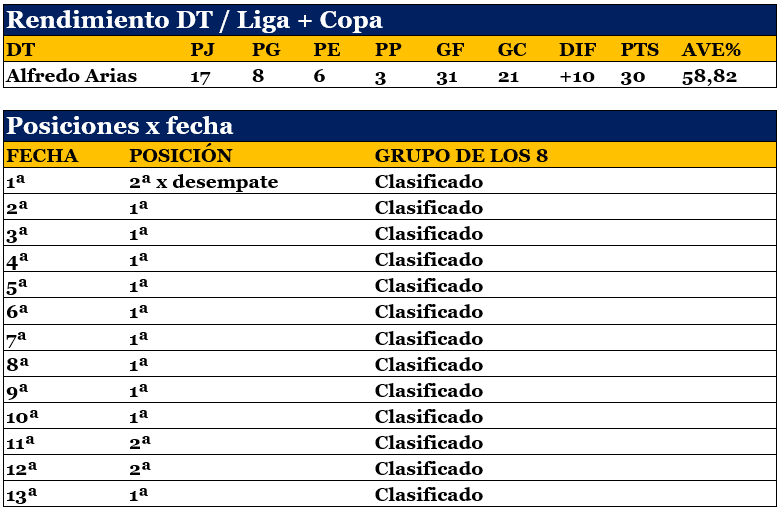
Task: Select the 13ª fecha row label
Action: (21, 495)
